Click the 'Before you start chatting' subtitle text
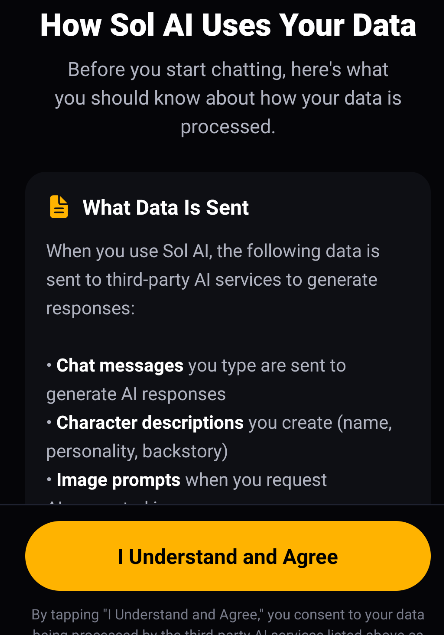The height and width of the screenshot is (635, 444). [x=228, y=98]
